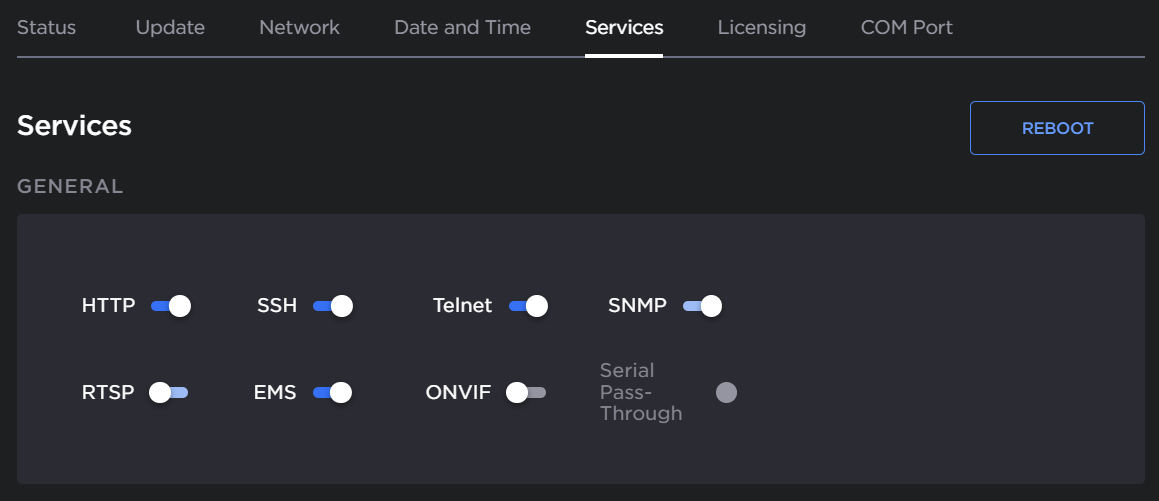Screen dimensions: 1159x501
Task: Open the Update tab
Action: 170,28
